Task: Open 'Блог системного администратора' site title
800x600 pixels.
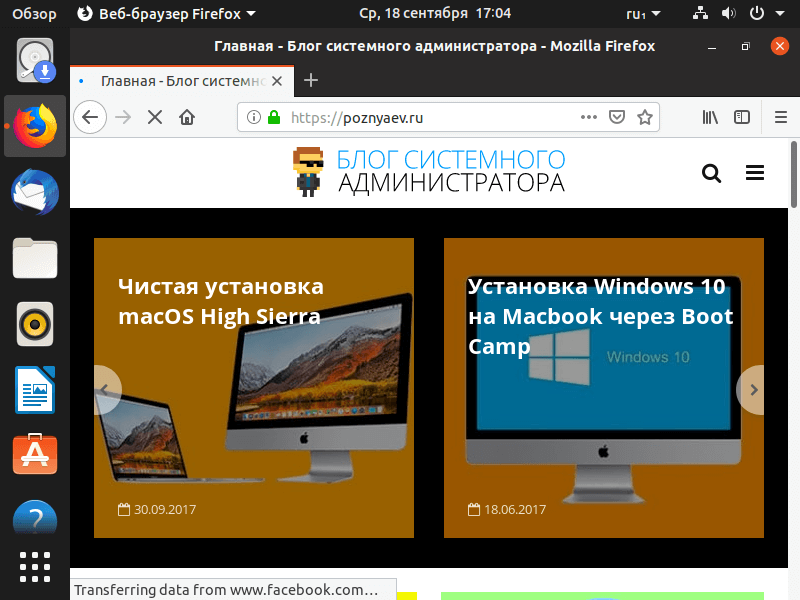Action: (x=451, y=171)
